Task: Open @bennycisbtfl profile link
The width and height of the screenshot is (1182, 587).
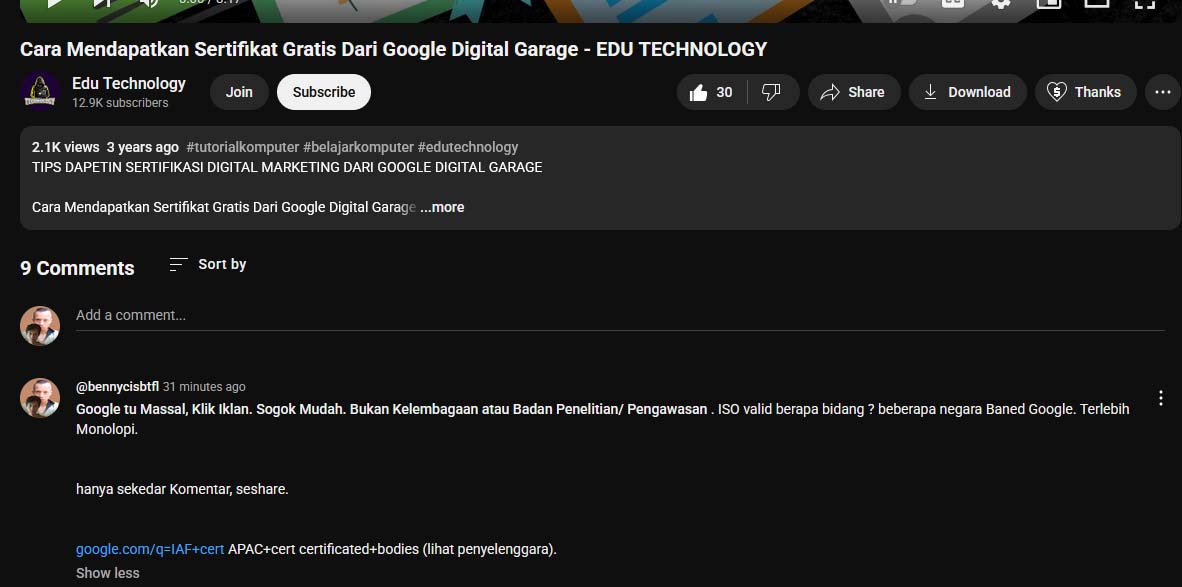Action: point(118,387)
